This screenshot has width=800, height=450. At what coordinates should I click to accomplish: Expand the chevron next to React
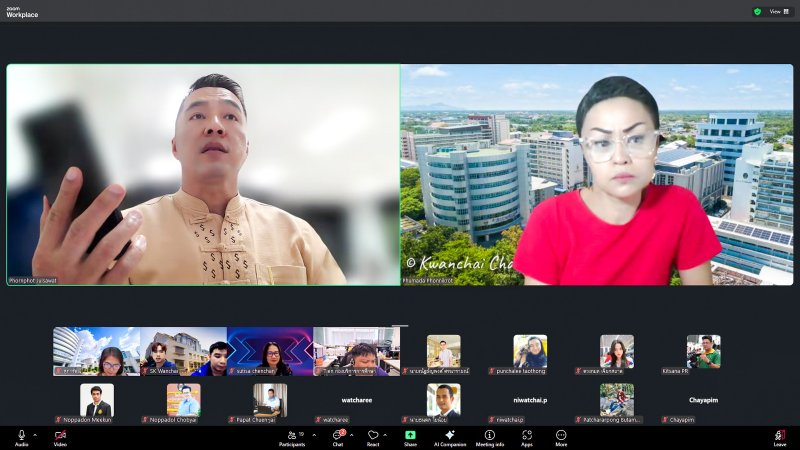click(385, 434)
